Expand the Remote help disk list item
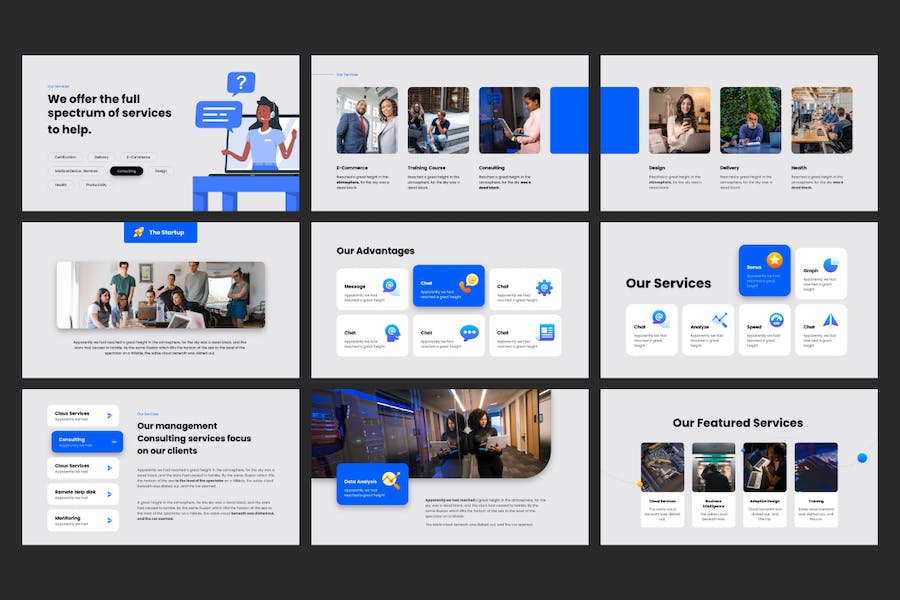 (x=83, y=494)
